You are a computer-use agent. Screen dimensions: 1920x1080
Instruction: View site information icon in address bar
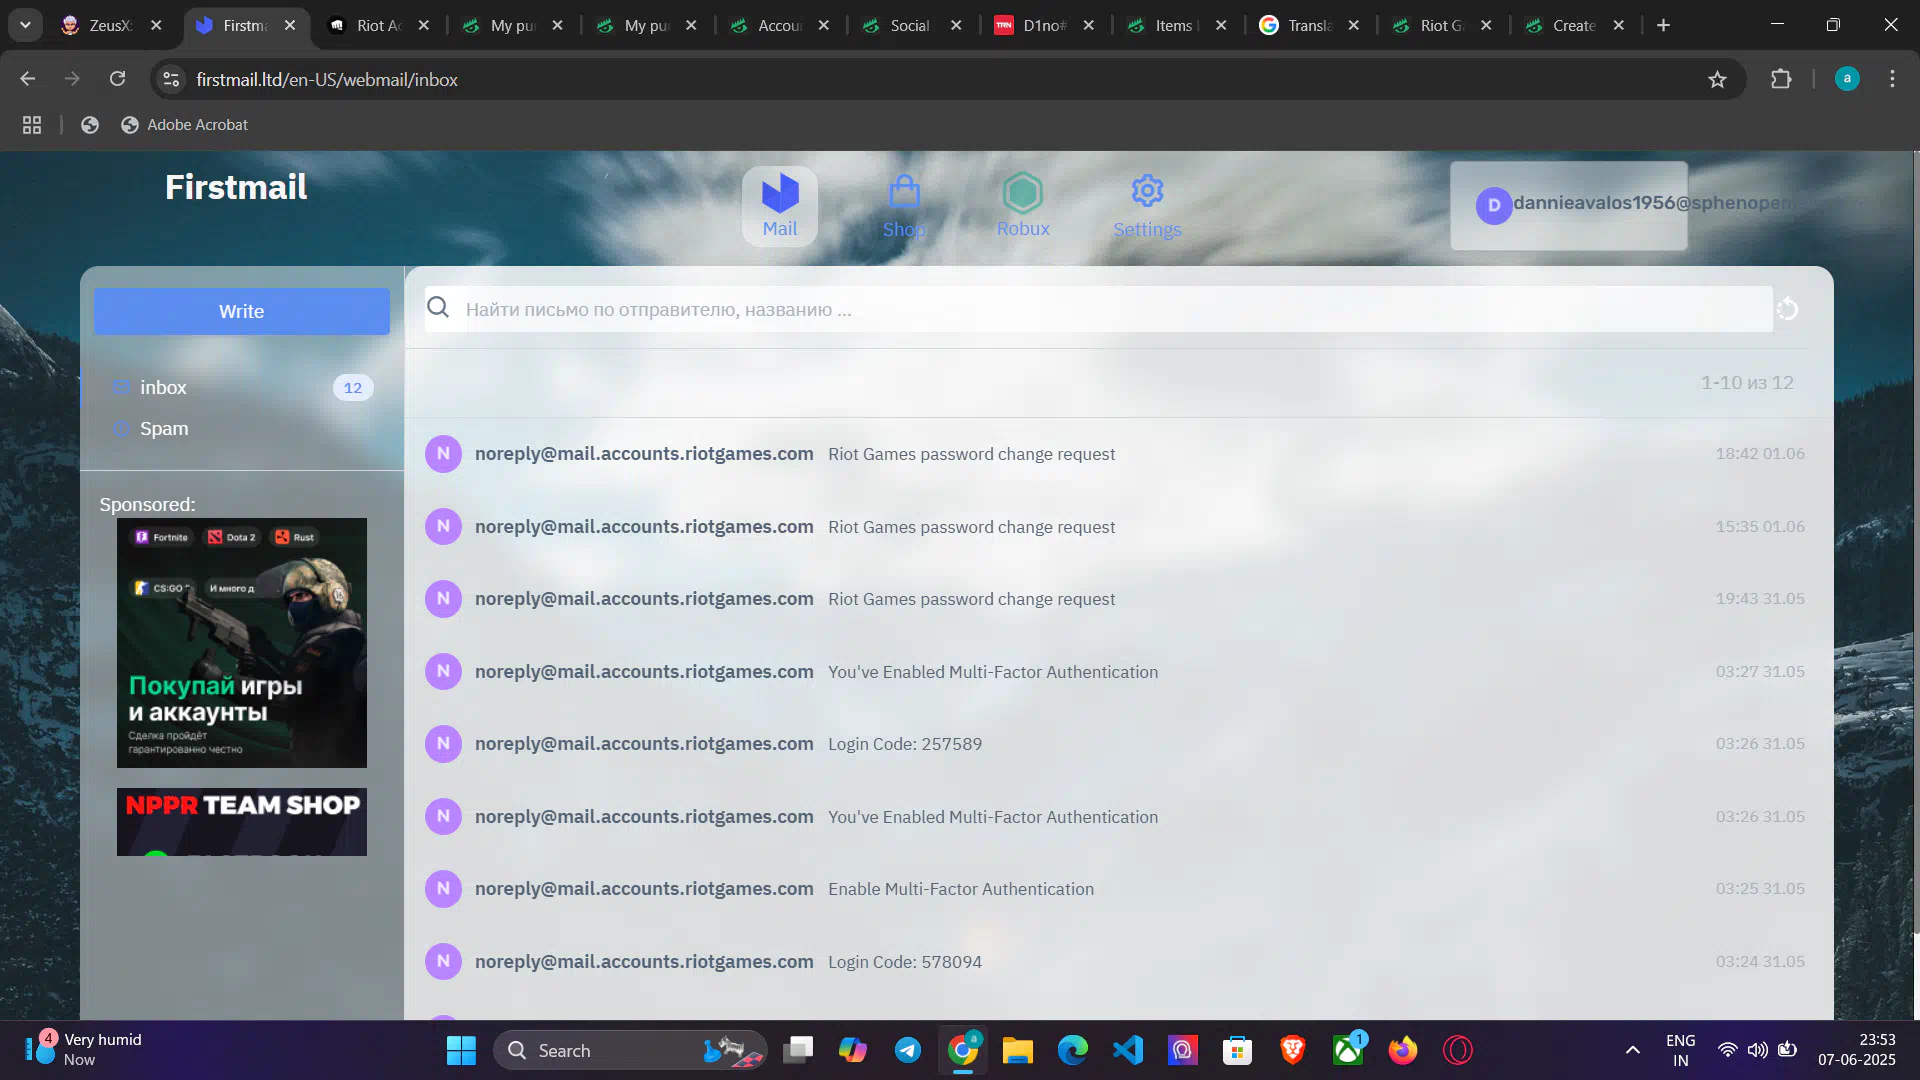tap(171, 79)
